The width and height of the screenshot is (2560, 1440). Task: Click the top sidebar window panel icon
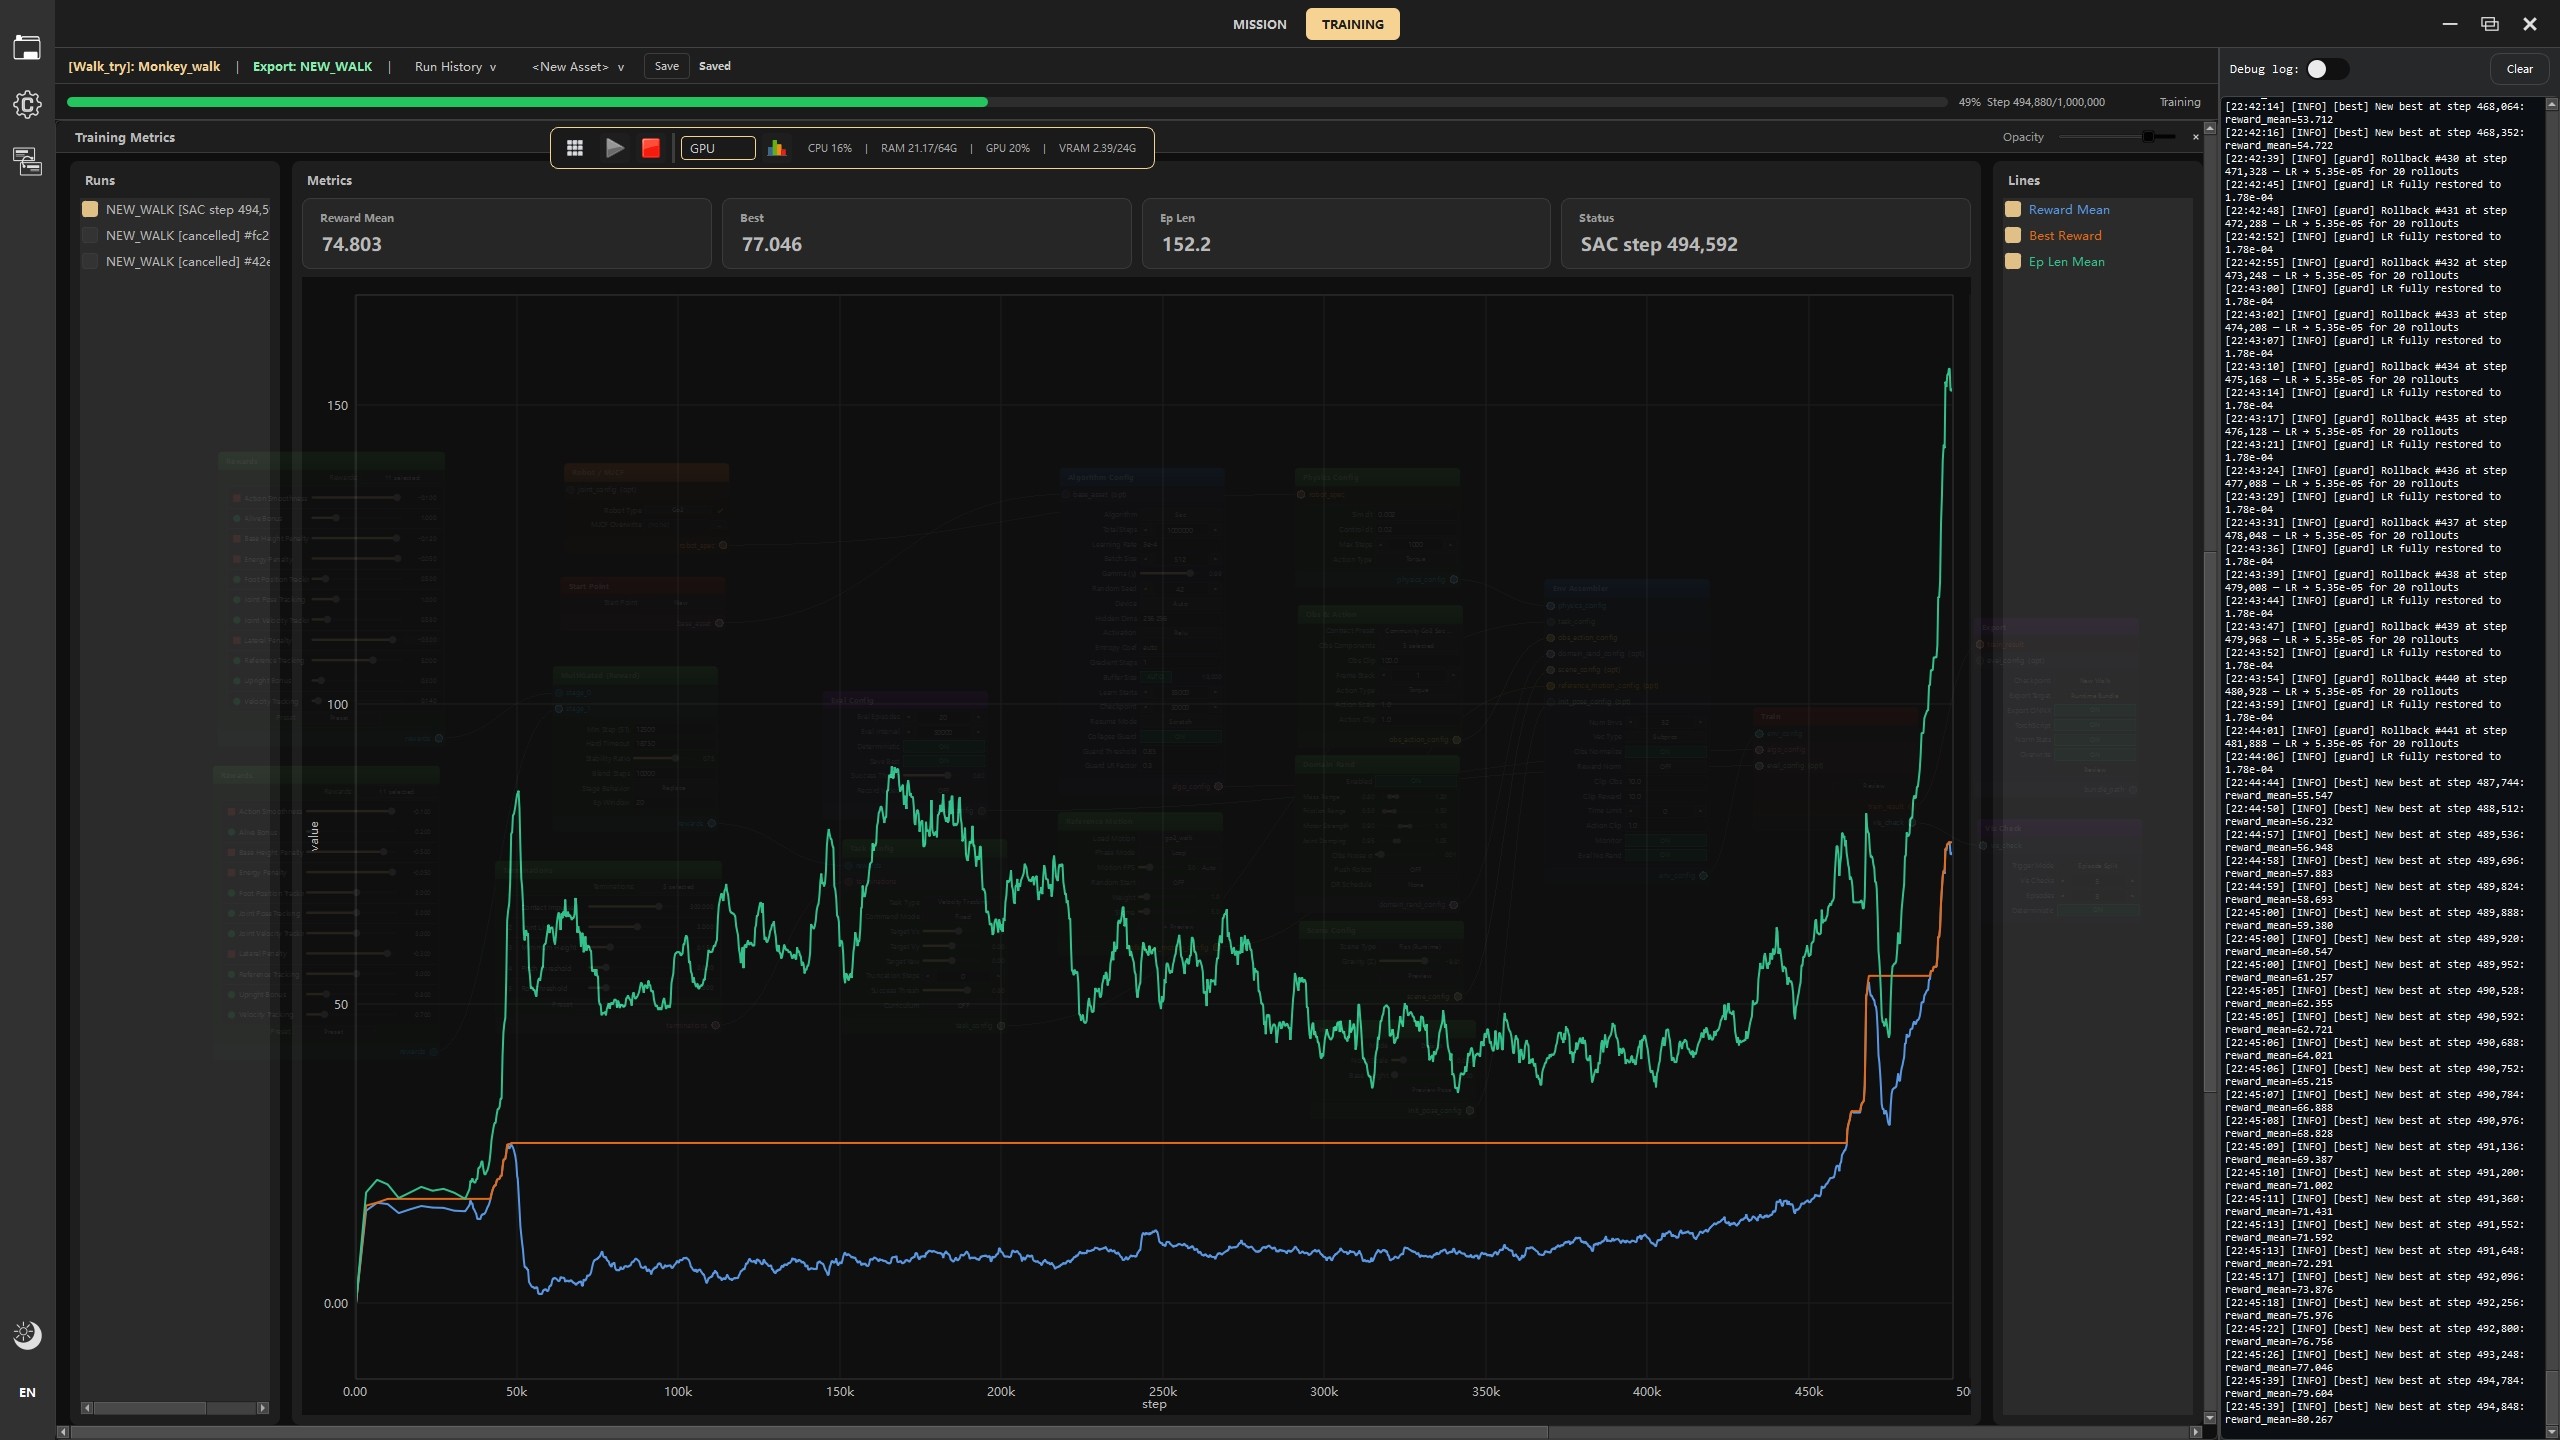27,47
